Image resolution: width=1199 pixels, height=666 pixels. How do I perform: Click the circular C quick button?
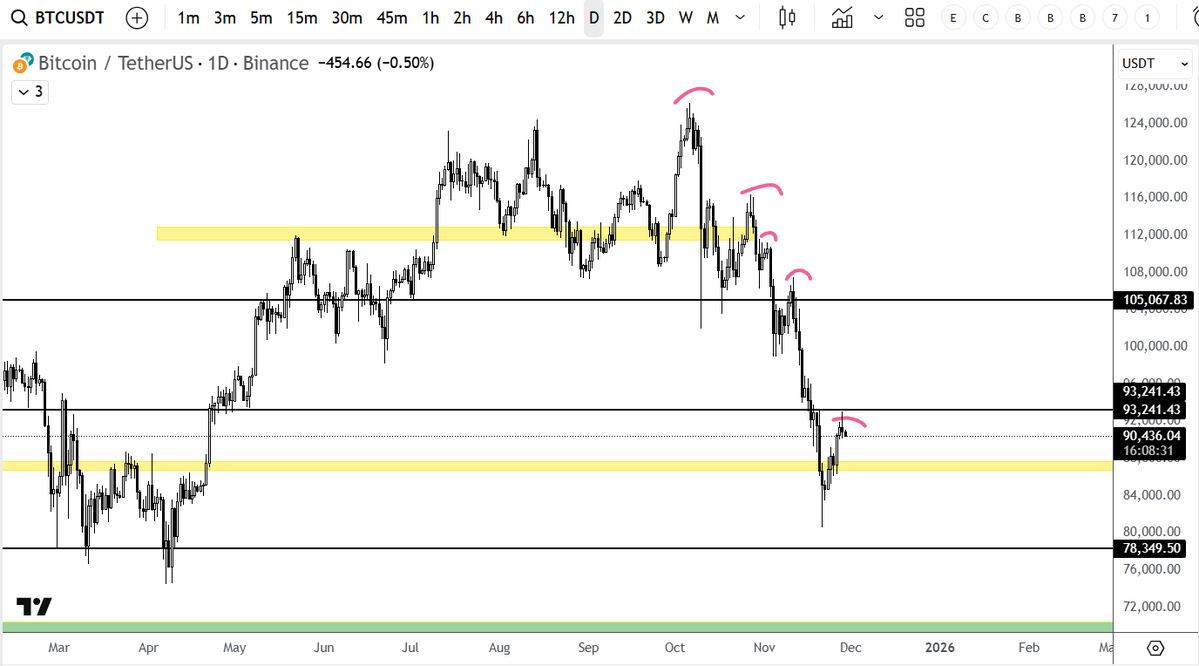point(986,18)
